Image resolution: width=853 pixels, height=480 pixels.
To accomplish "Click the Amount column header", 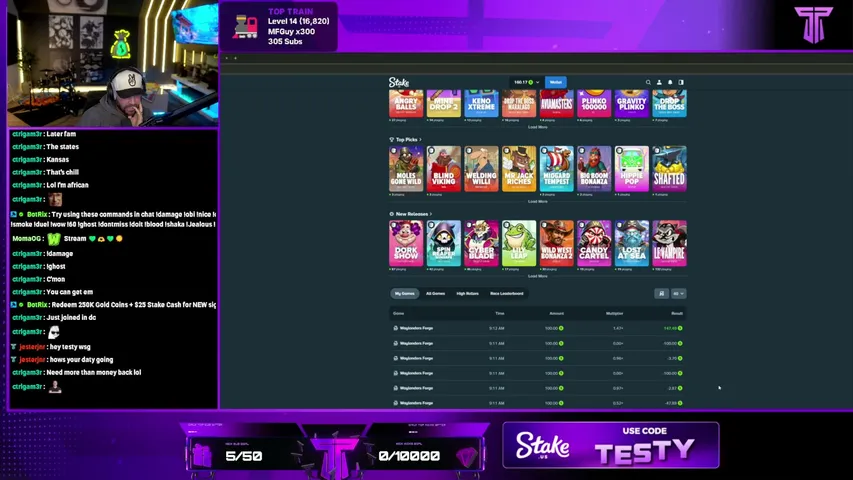I will pos(557,313).
